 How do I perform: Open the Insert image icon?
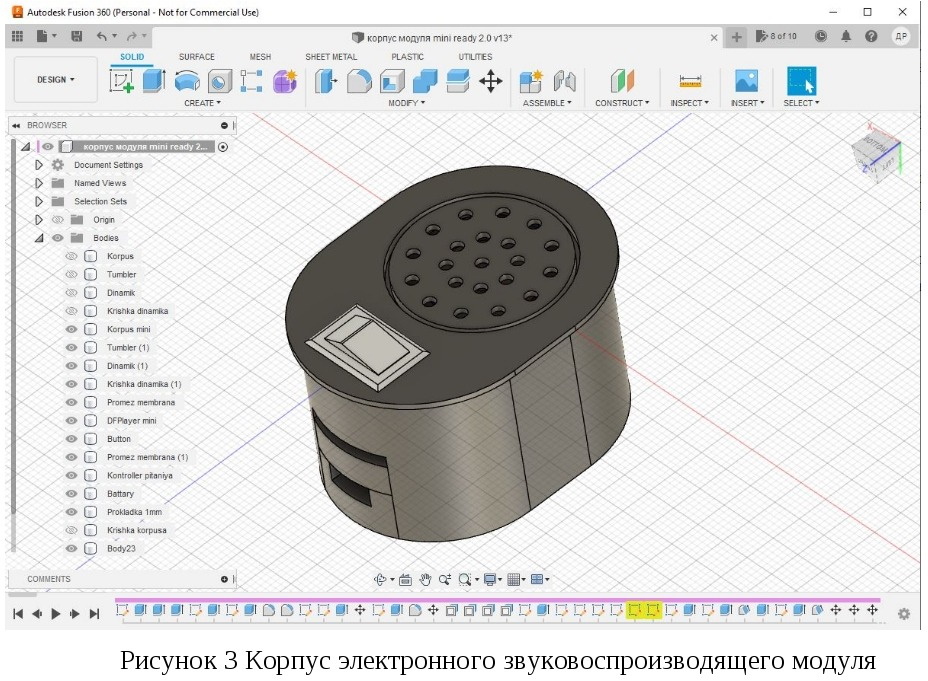(x=746, y=82)
